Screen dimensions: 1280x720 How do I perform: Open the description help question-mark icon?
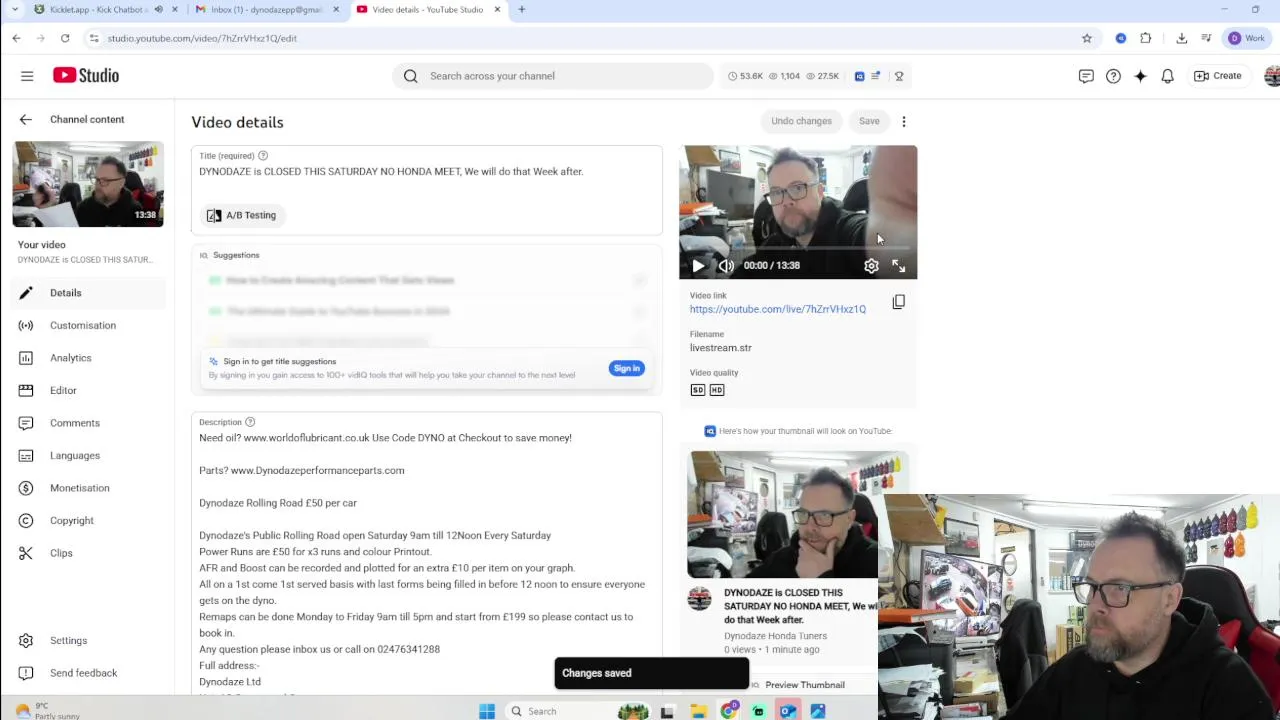click(250, 422)
